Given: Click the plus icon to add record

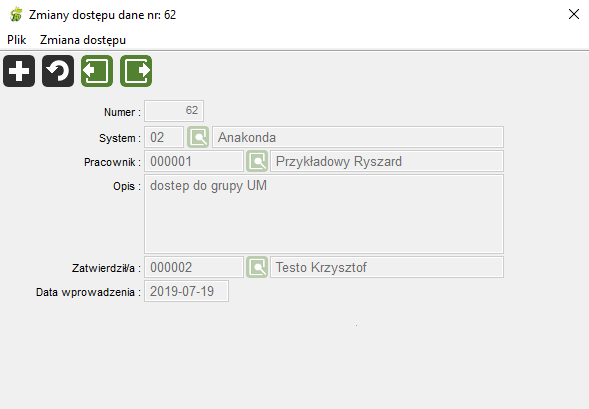Looking at the screenshot, I should click(19, 71).
